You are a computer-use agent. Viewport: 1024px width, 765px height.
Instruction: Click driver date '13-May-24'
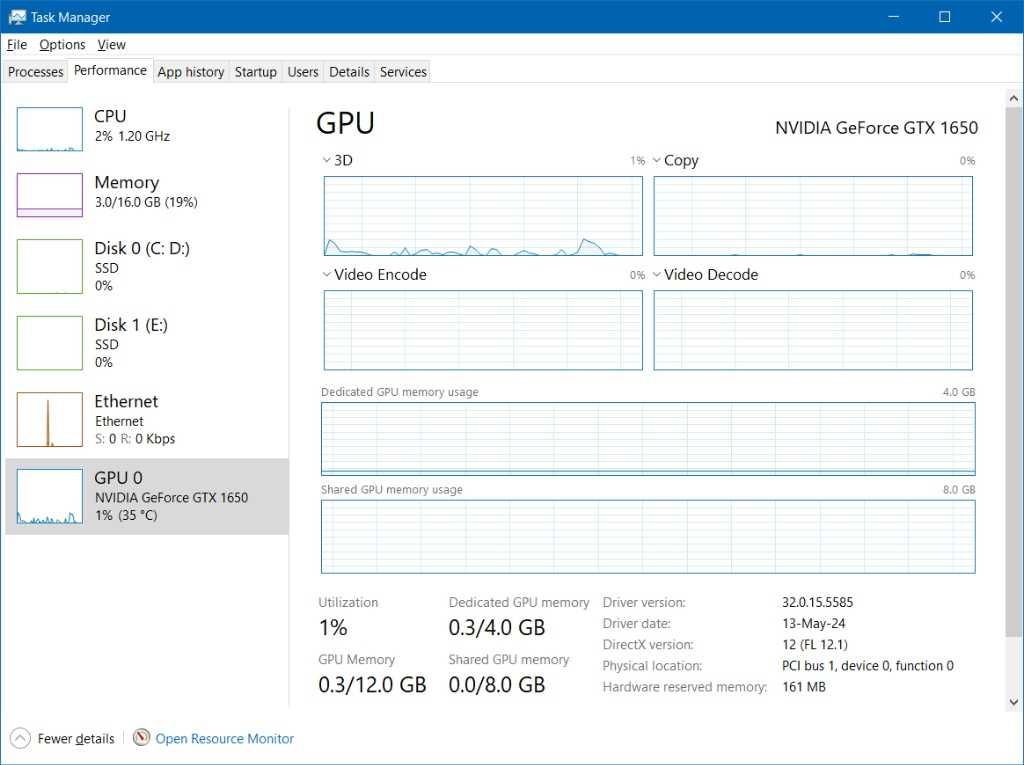[x=814, y=623]
